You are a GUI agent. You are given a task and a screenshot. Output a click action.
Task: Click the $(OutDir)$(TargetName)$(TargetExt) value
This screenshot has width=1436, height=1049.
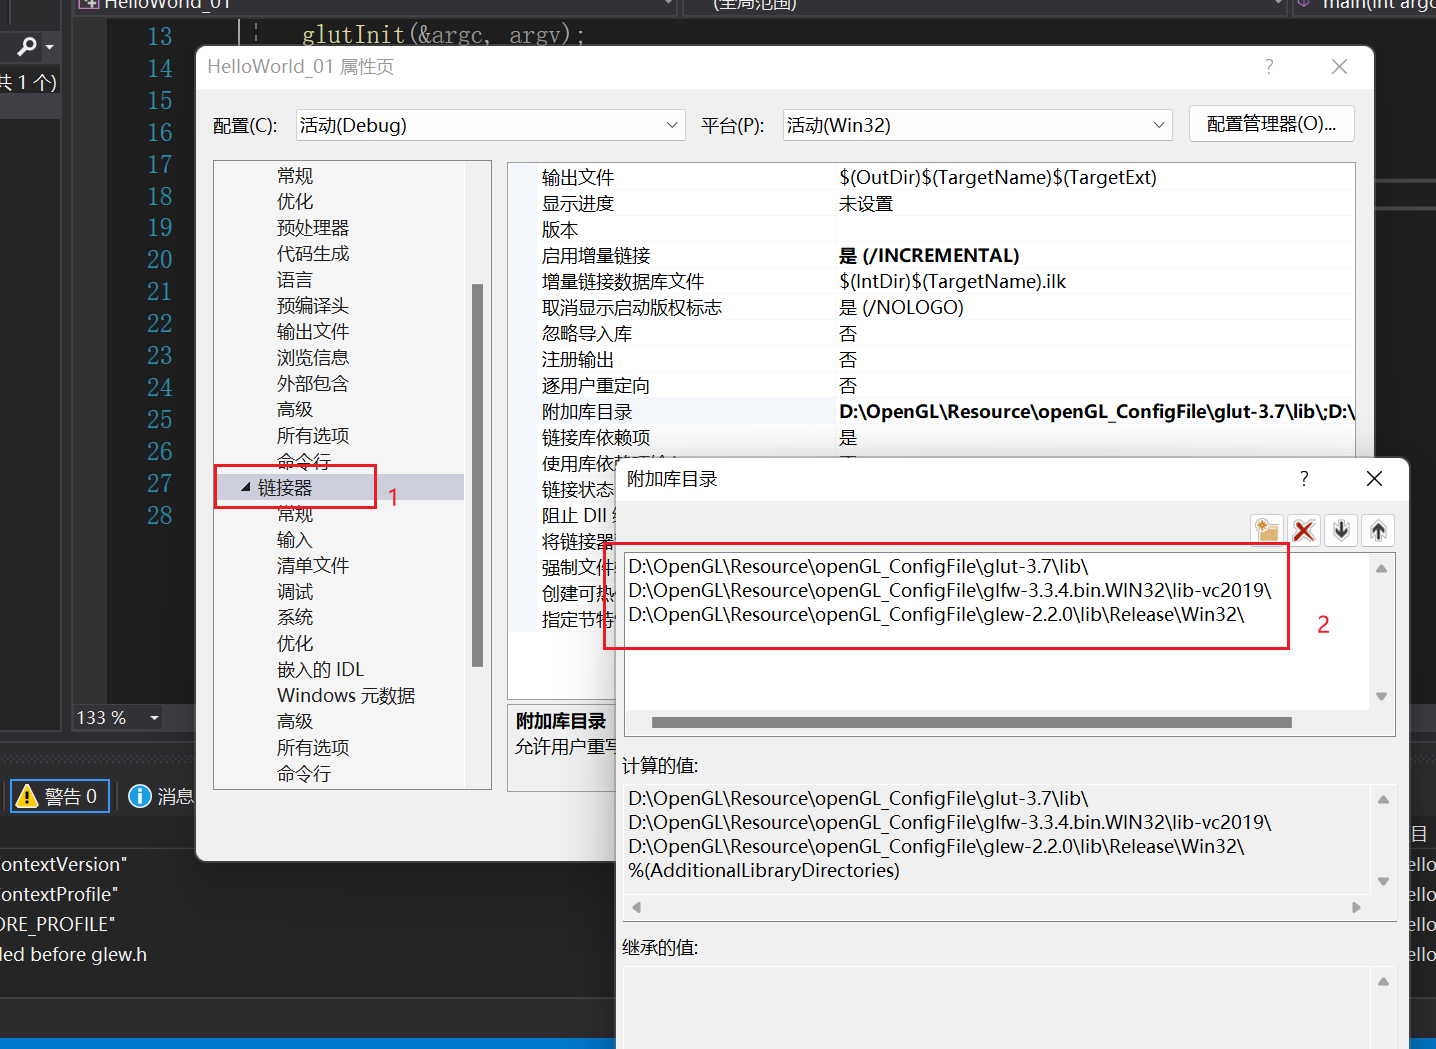[x=998, y=178]
